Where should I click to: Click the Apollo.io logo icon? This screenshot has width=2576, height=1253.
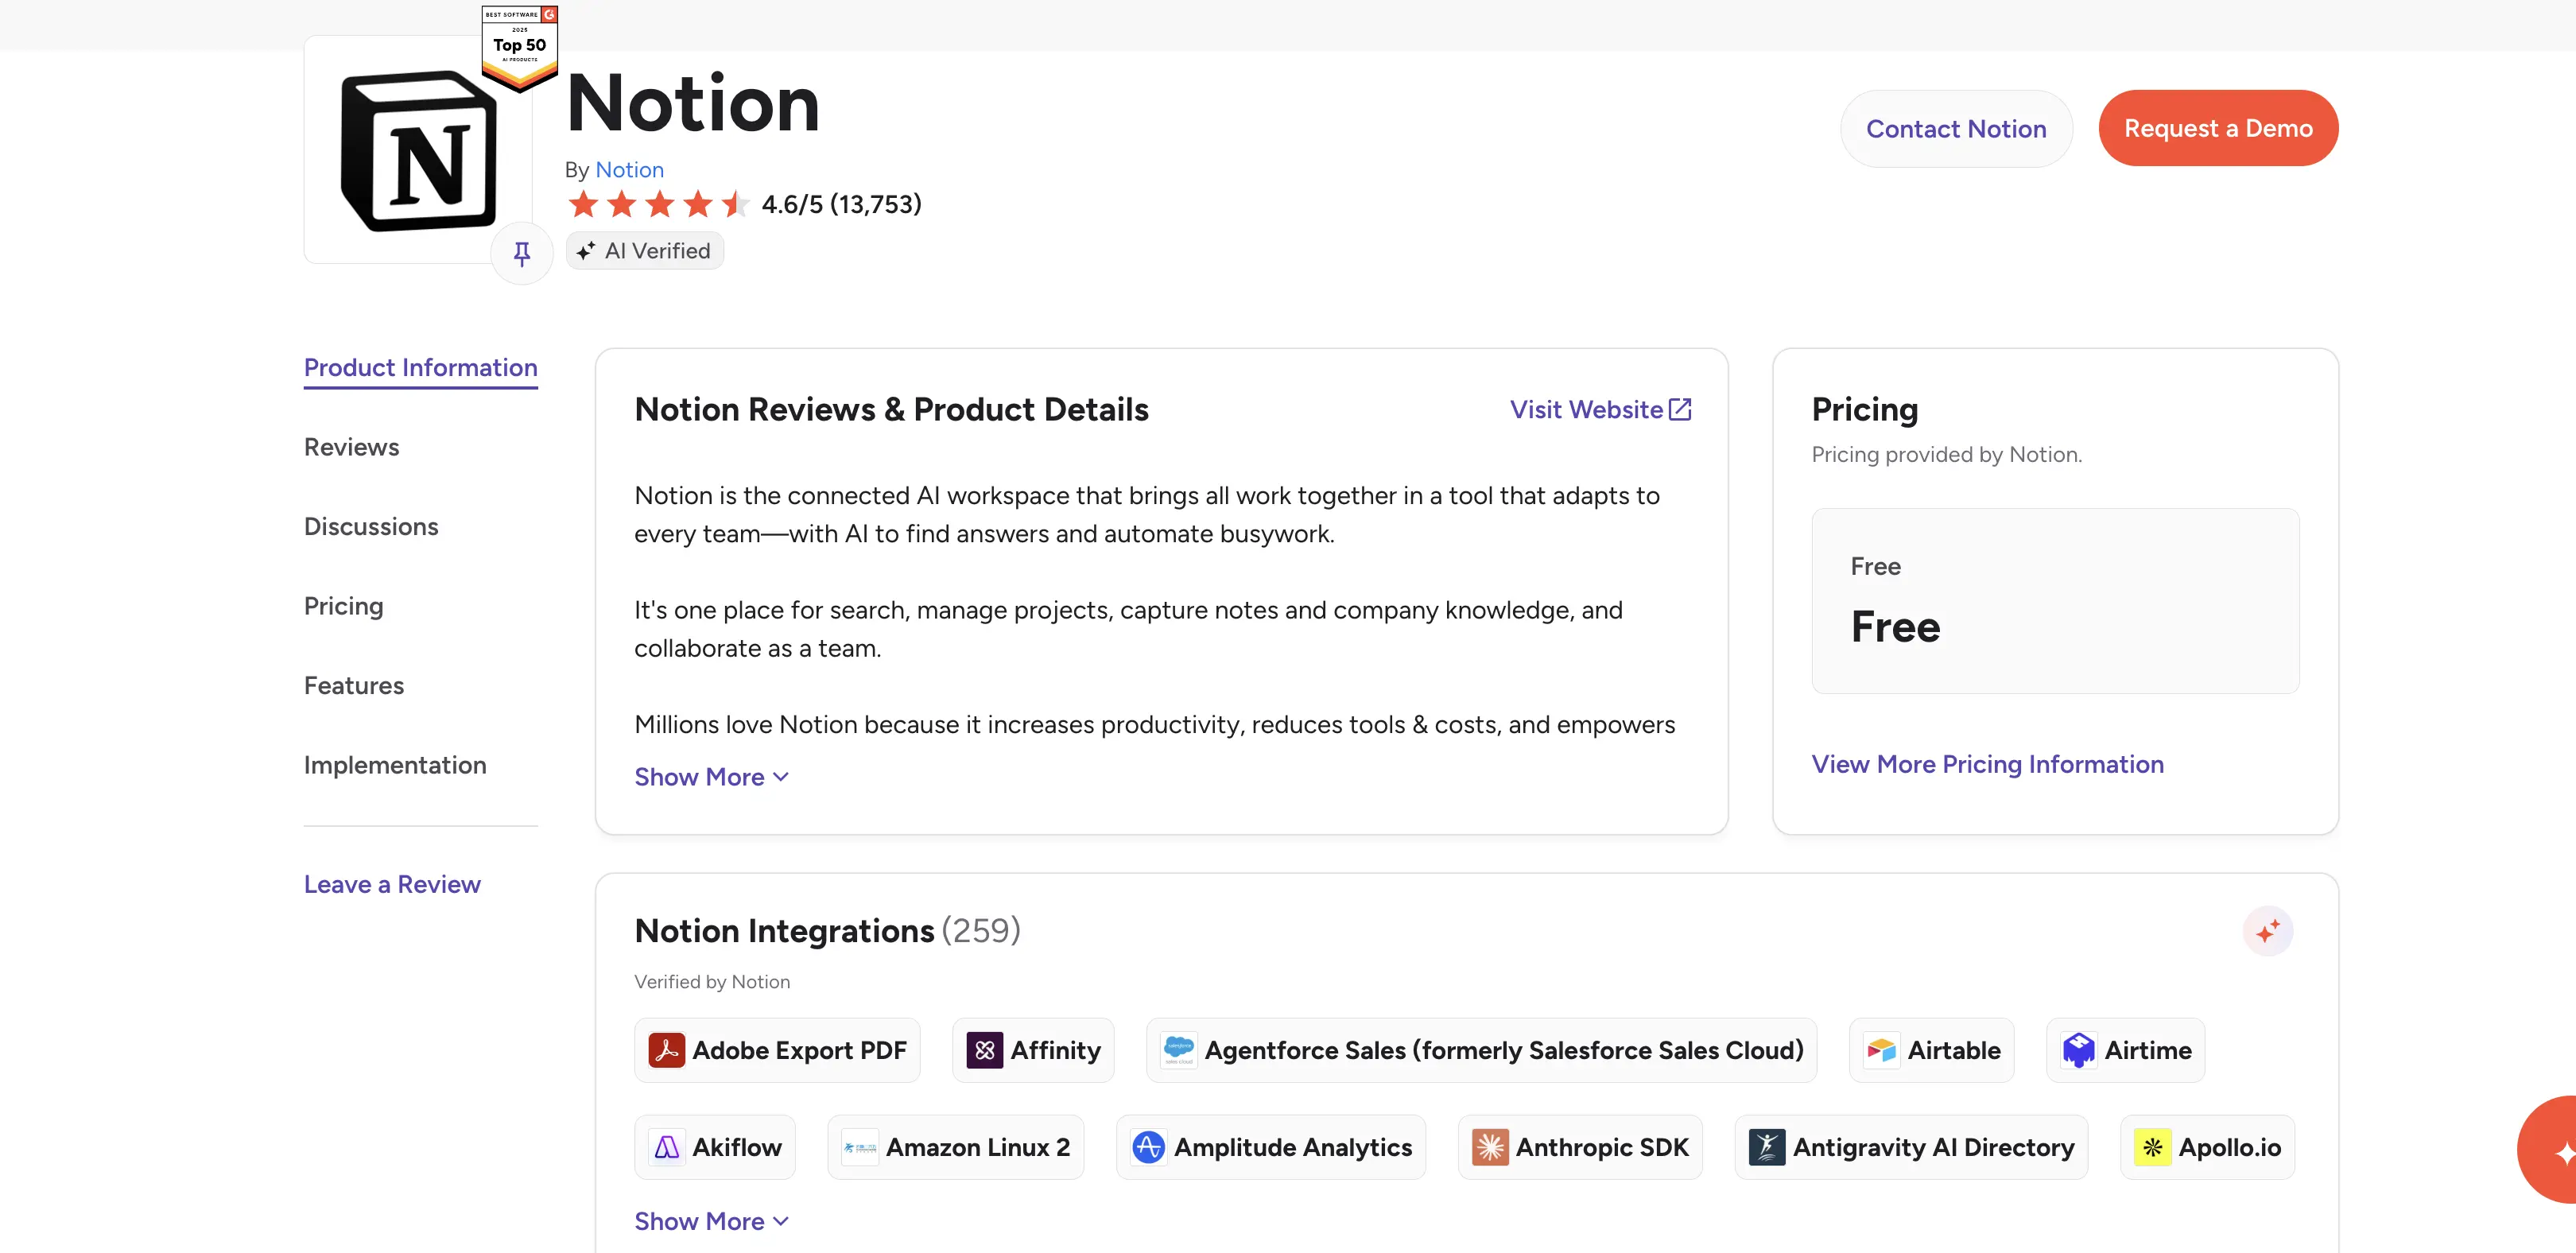click(x=2153, y=1147)
